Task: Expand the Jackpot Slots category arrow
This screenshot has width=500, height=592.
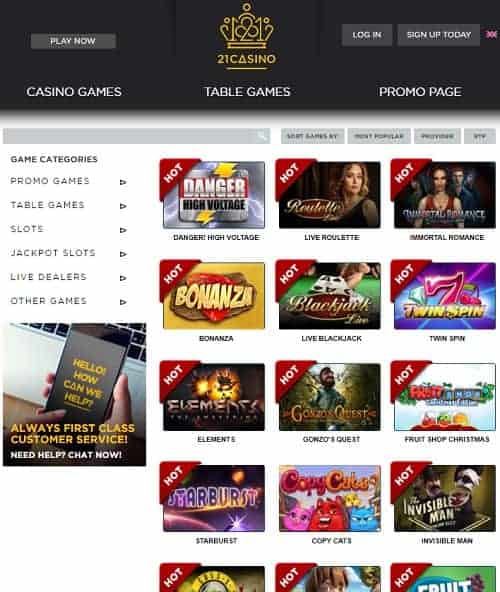Action: tap(123, 254)
